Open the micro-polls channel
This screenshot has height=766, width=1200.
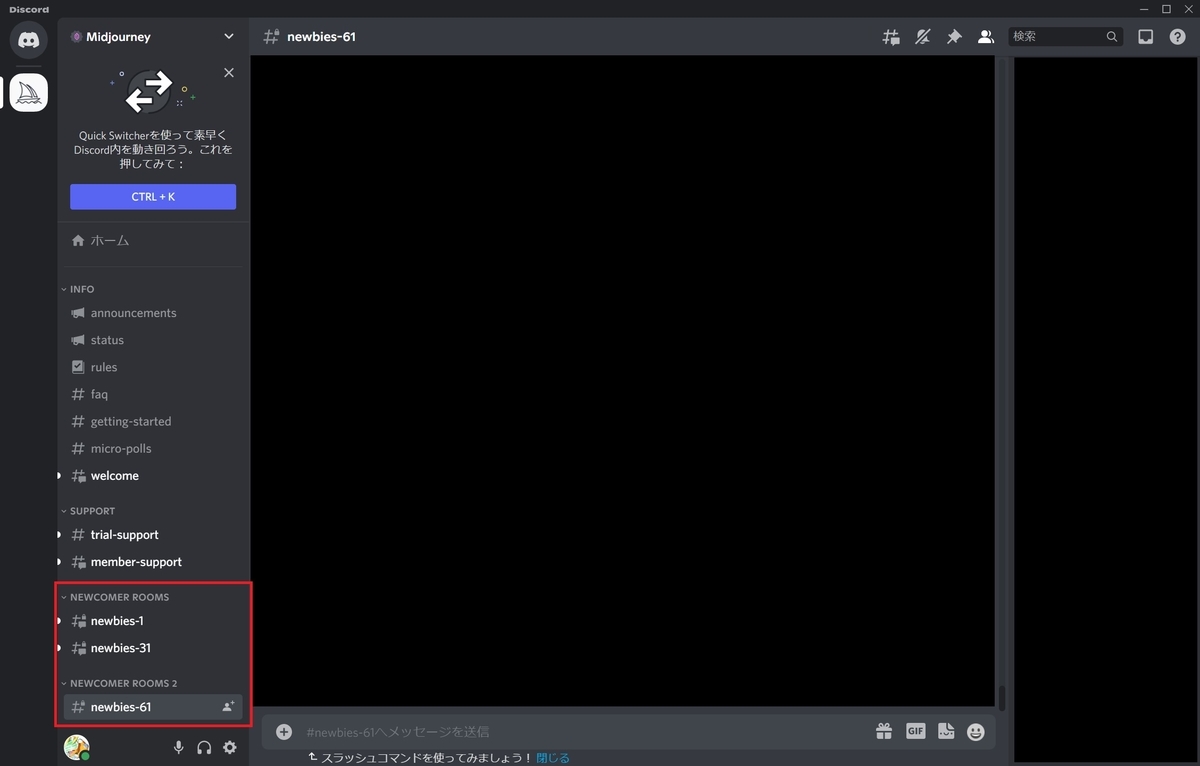click(x=153, y=448)
